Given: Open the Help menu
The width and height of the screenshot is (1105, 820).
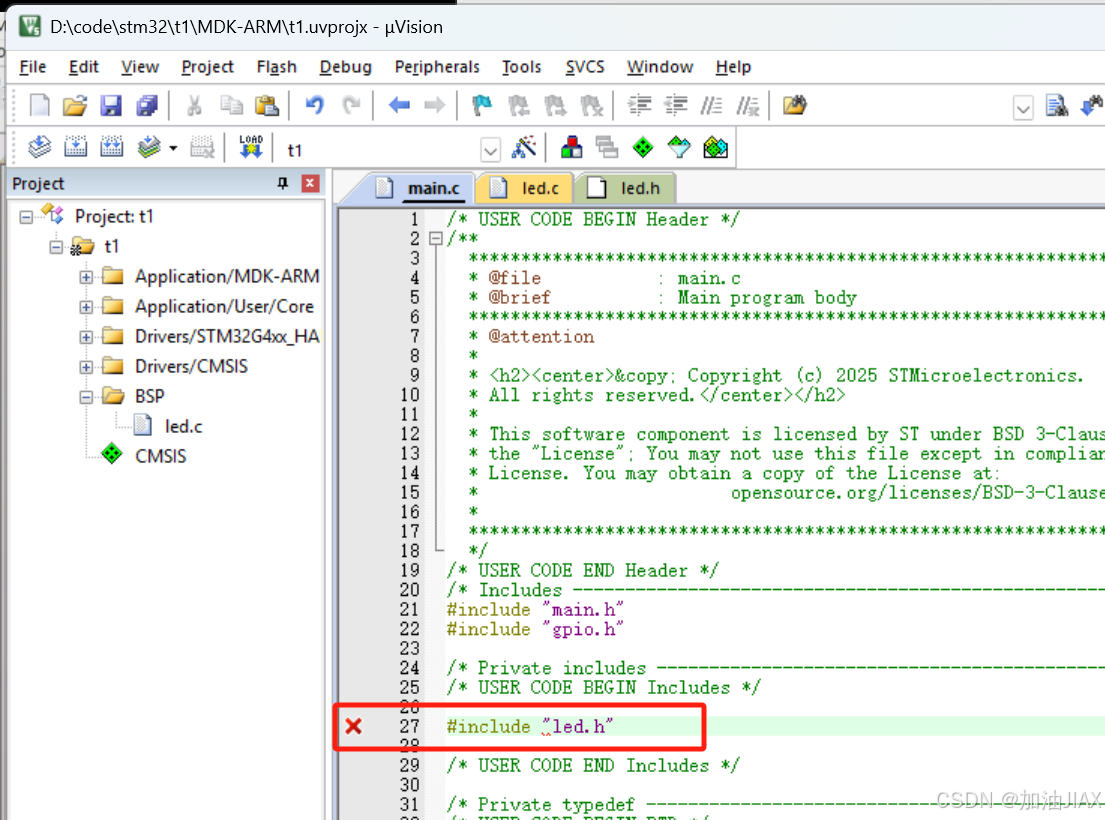Looking at the screenshot, I should point(733,67).
